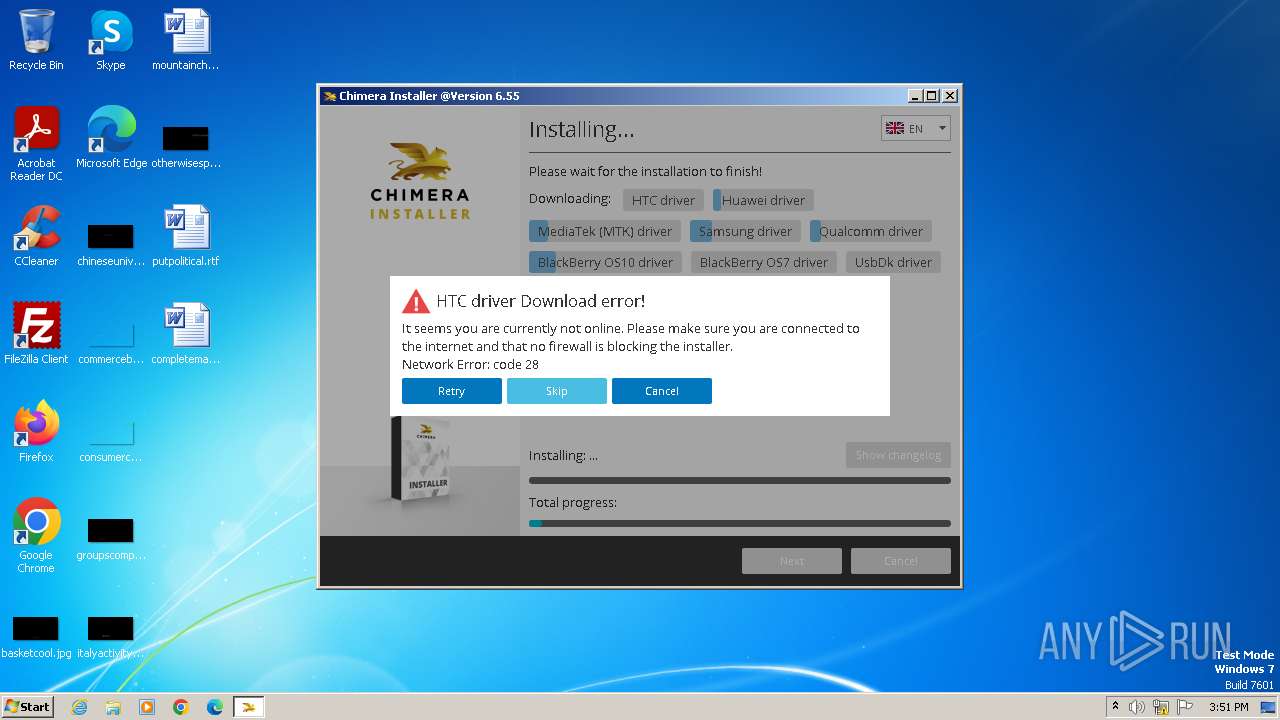Select the MediaTek (MTK) driver tag
The width and height of the screenshot is (1280, 720).
point(605,231)
